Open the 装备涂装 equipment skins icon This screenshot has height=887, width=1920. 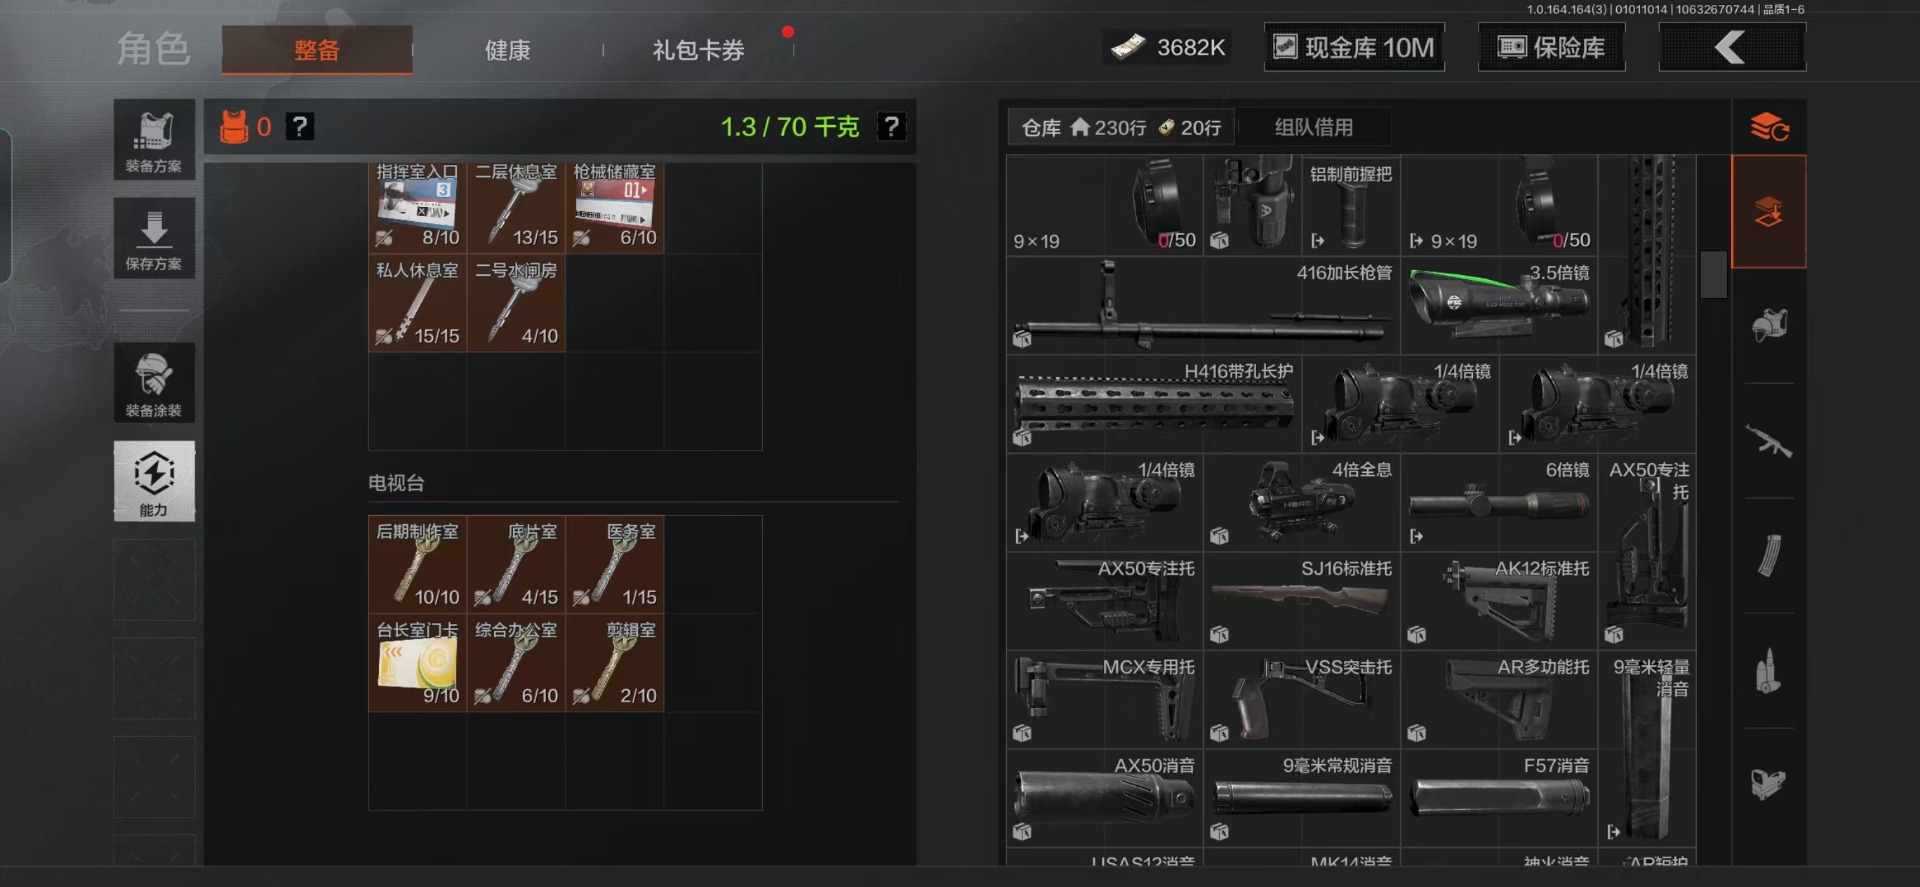coord(154,383)
